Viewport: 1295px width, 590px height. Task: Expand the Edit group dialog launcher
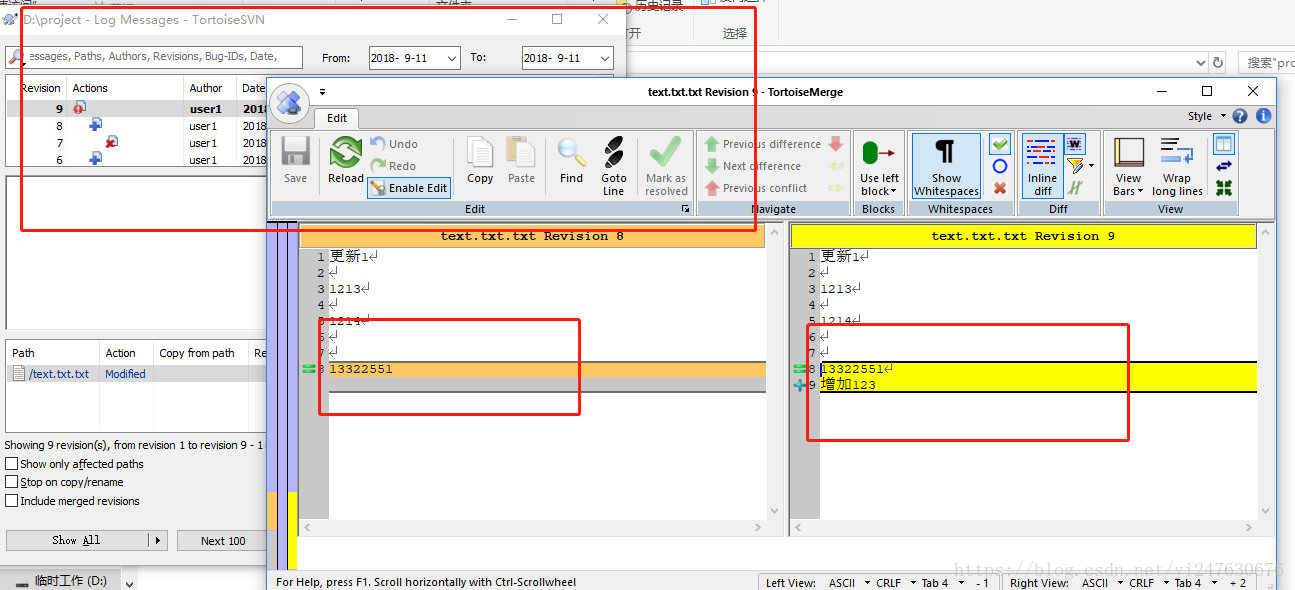click(685, 209)
